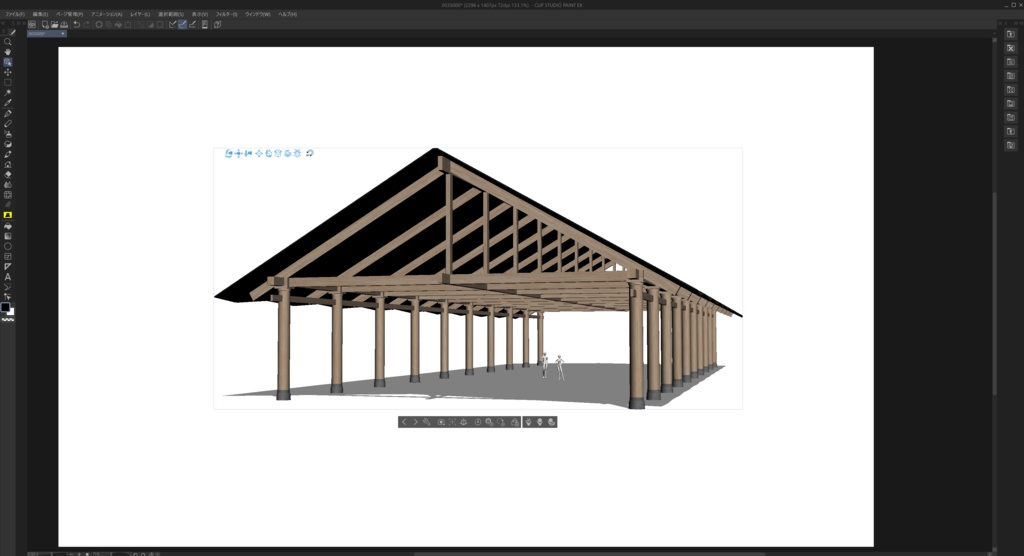
Task: Open the ヘルプ(H) menu
Action: coord(287,14)
